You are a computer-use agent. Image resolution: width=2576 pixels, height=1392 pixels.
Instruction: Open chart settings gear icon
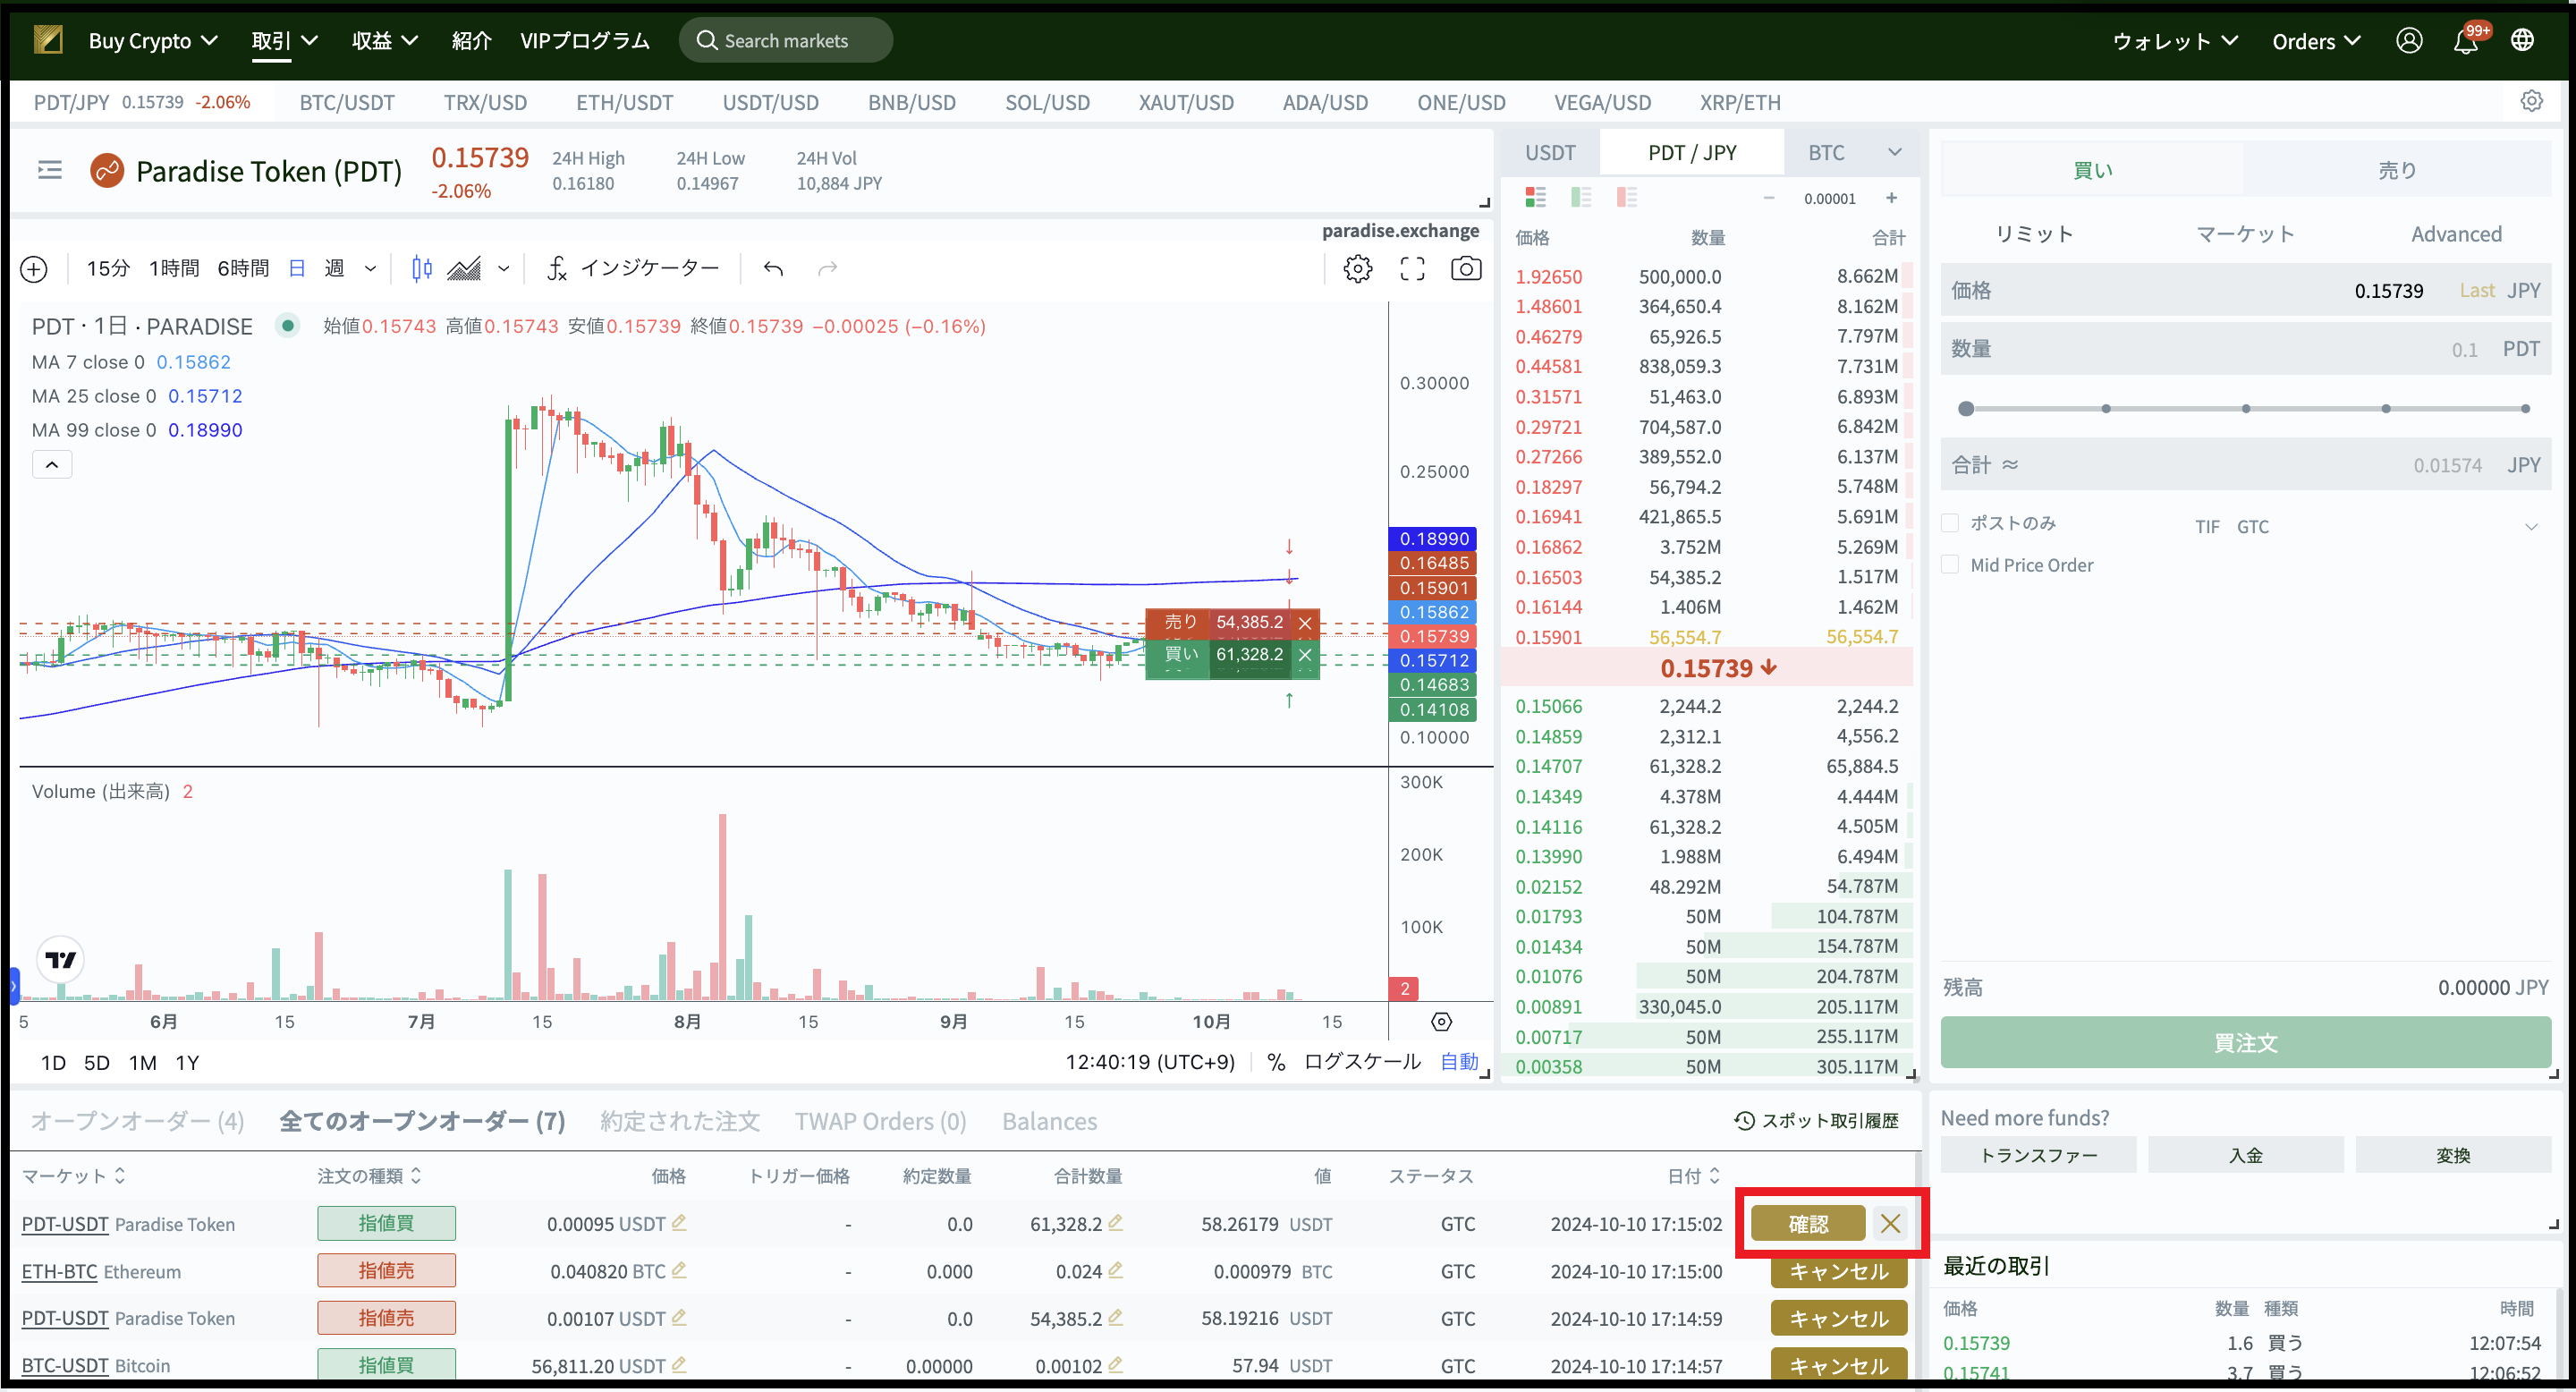[x=1357, y=269]
